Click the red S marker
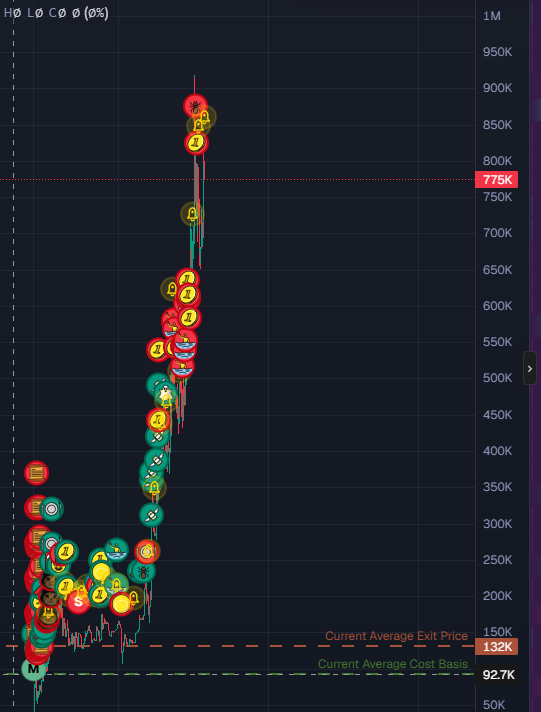541x712 pixels. point(78,602)
